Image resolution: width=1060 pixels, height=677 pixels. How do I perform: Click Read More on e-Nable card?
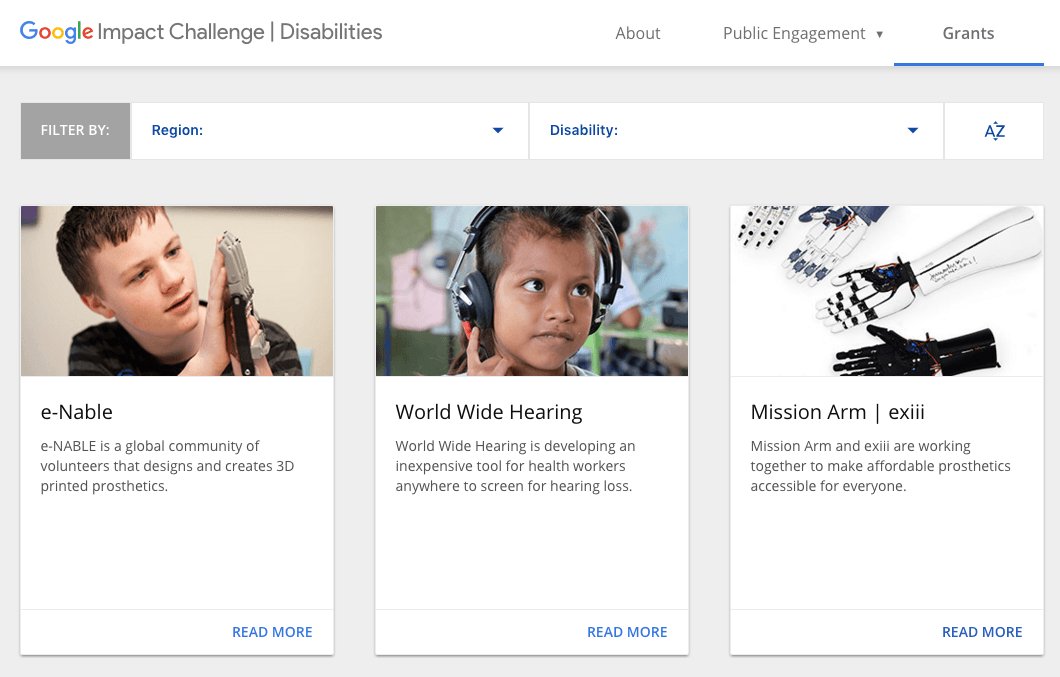pyautogui.click(x=272, y=632)
